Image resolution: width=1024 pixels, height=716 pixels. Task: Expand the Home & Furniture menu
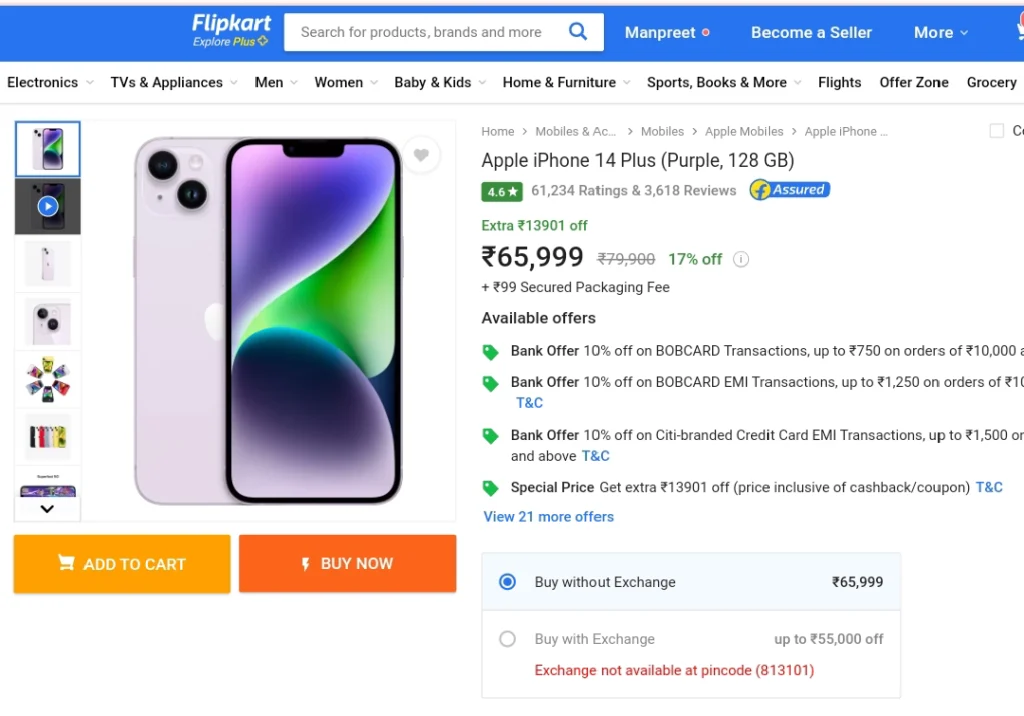(x=566, y=82)
